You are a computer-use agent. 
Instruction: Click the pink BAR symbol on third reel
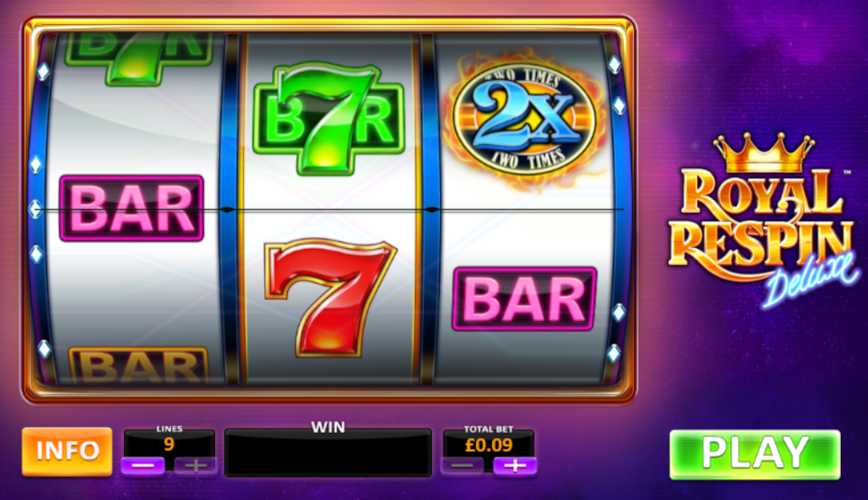(x=524, y=299)
